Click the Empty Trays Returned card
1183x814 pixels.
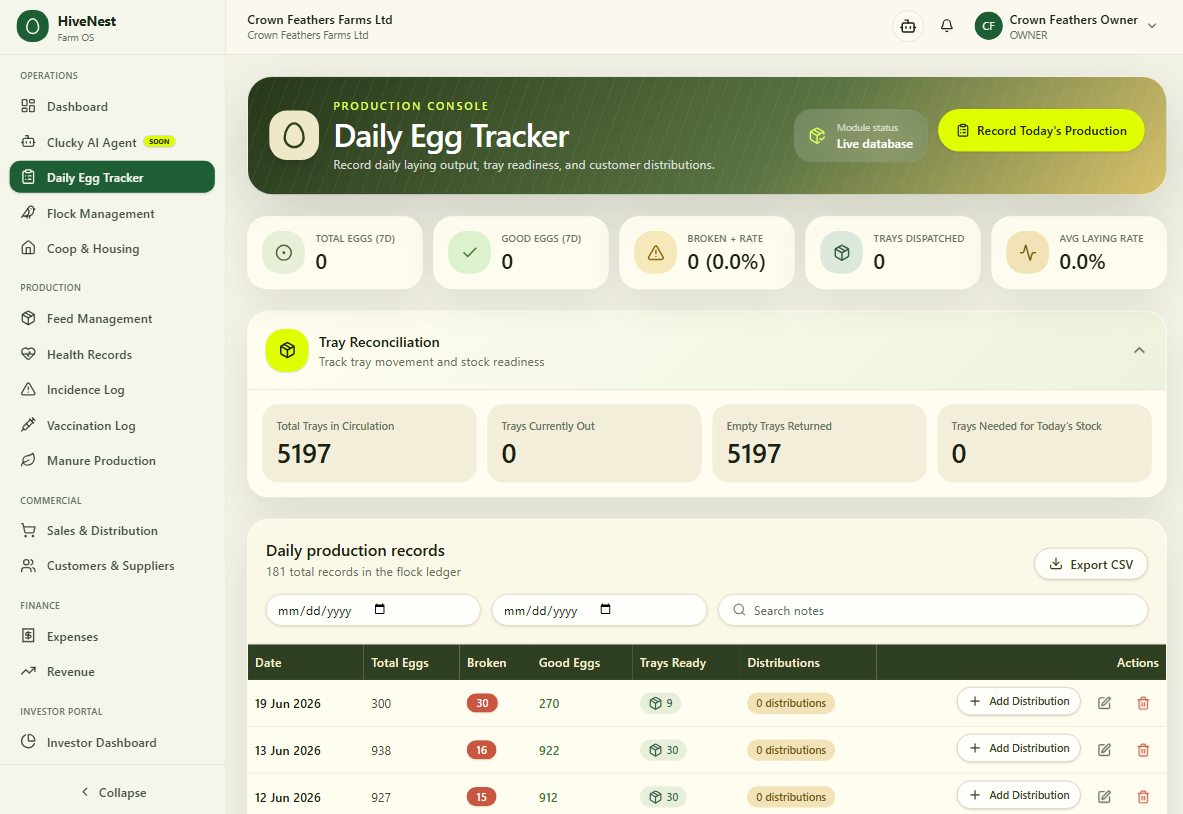(819, 444)
